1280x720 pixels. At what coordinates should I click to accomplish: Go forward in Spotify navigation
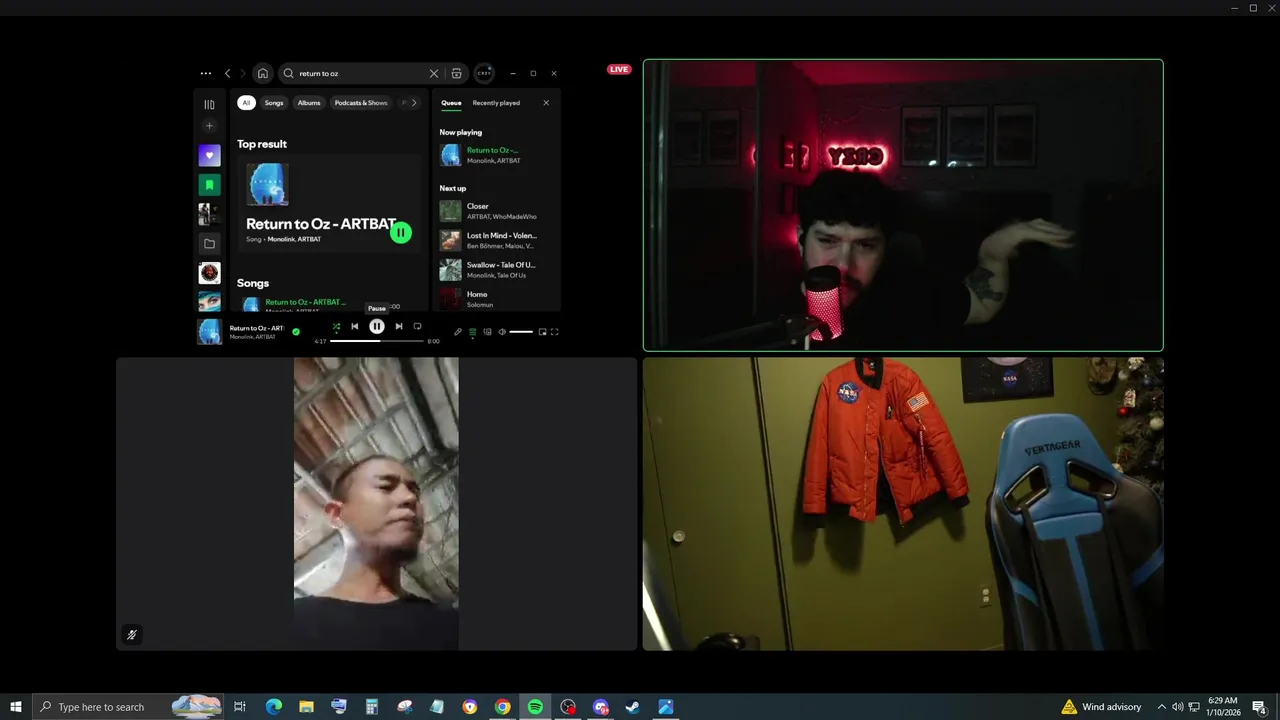click(242, 73)
